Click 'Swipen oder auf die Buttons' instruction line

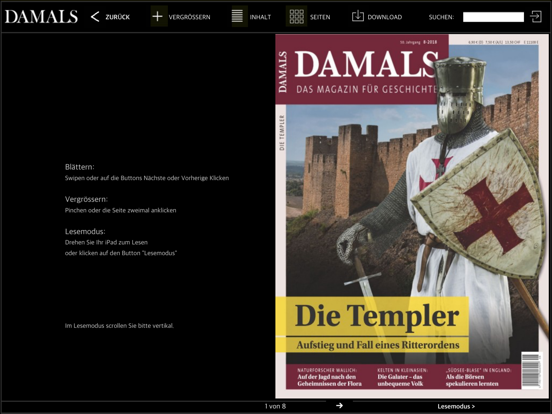click(x=147, y=178)
